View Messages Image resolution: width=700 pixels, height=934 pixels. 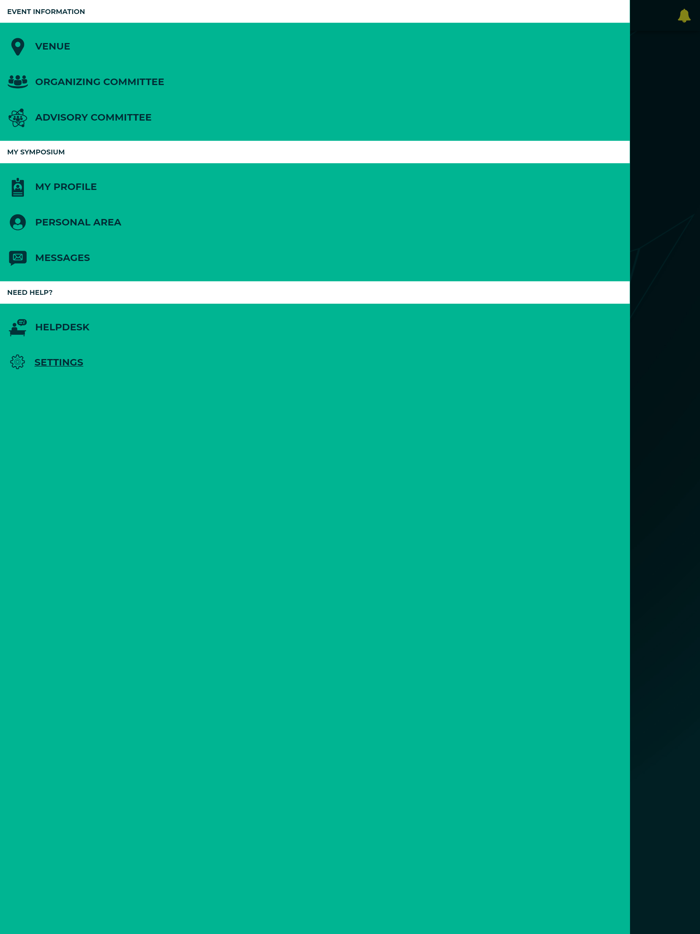coord(63,258)
